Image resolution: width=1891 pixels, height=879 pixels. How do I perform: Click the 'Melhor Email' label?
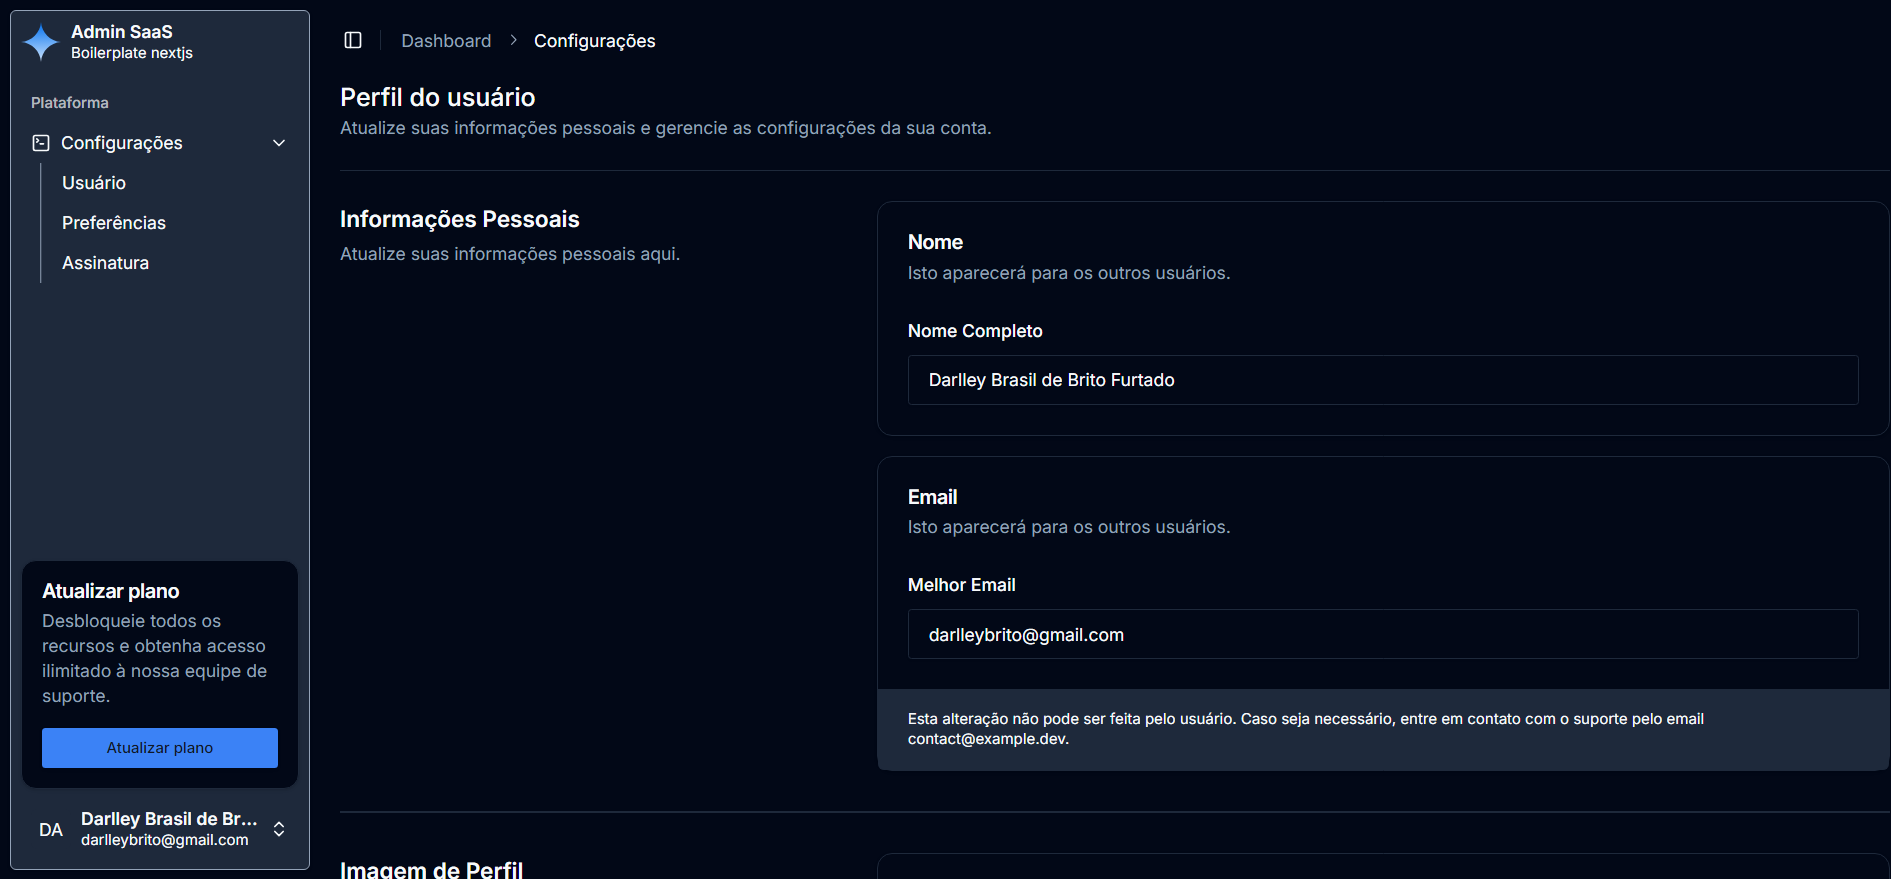(962, 585)
